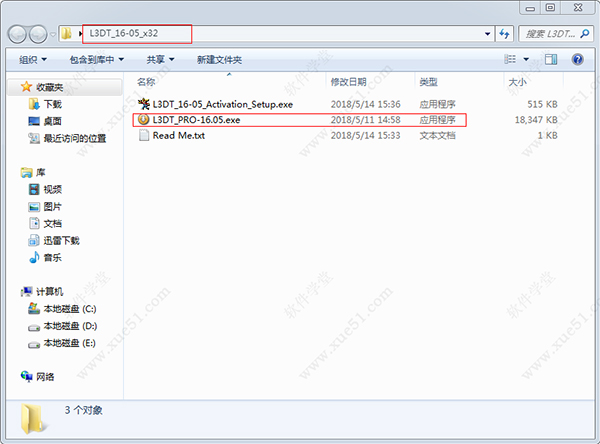This screenshot has height=444, width=600.
Task: Select 收藏夹 favorites in sidebar
Action: tap(49, 87)
